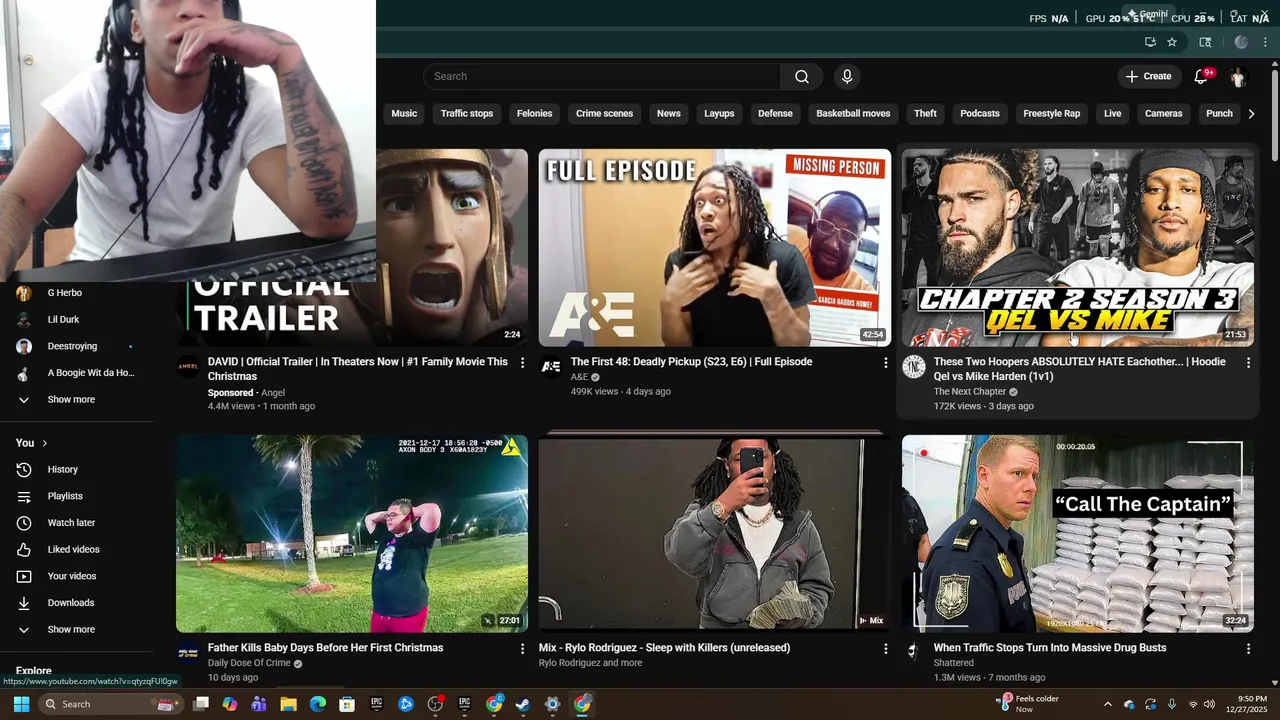
Task: Open The Next Chapter channel avatar
Action: coord(914,367)
